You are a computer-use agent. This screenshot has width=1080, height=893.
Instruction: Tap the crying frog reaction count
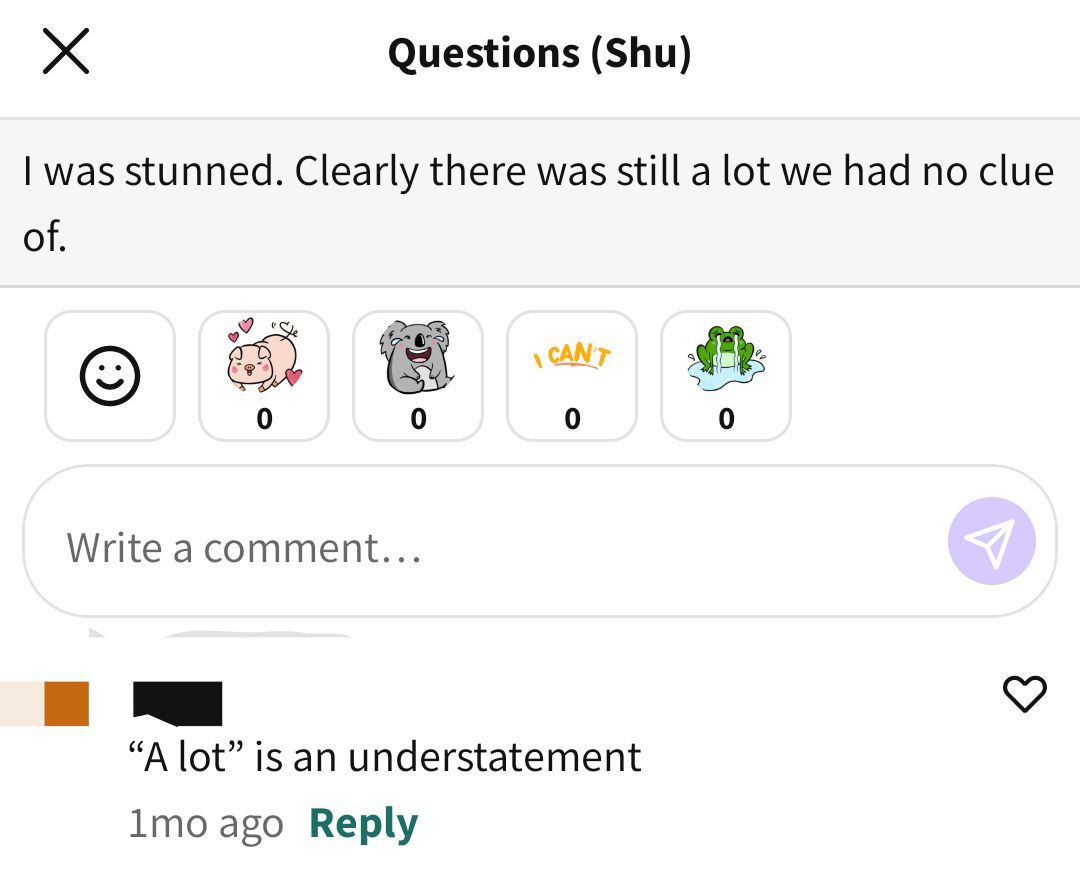click(727, 419)
